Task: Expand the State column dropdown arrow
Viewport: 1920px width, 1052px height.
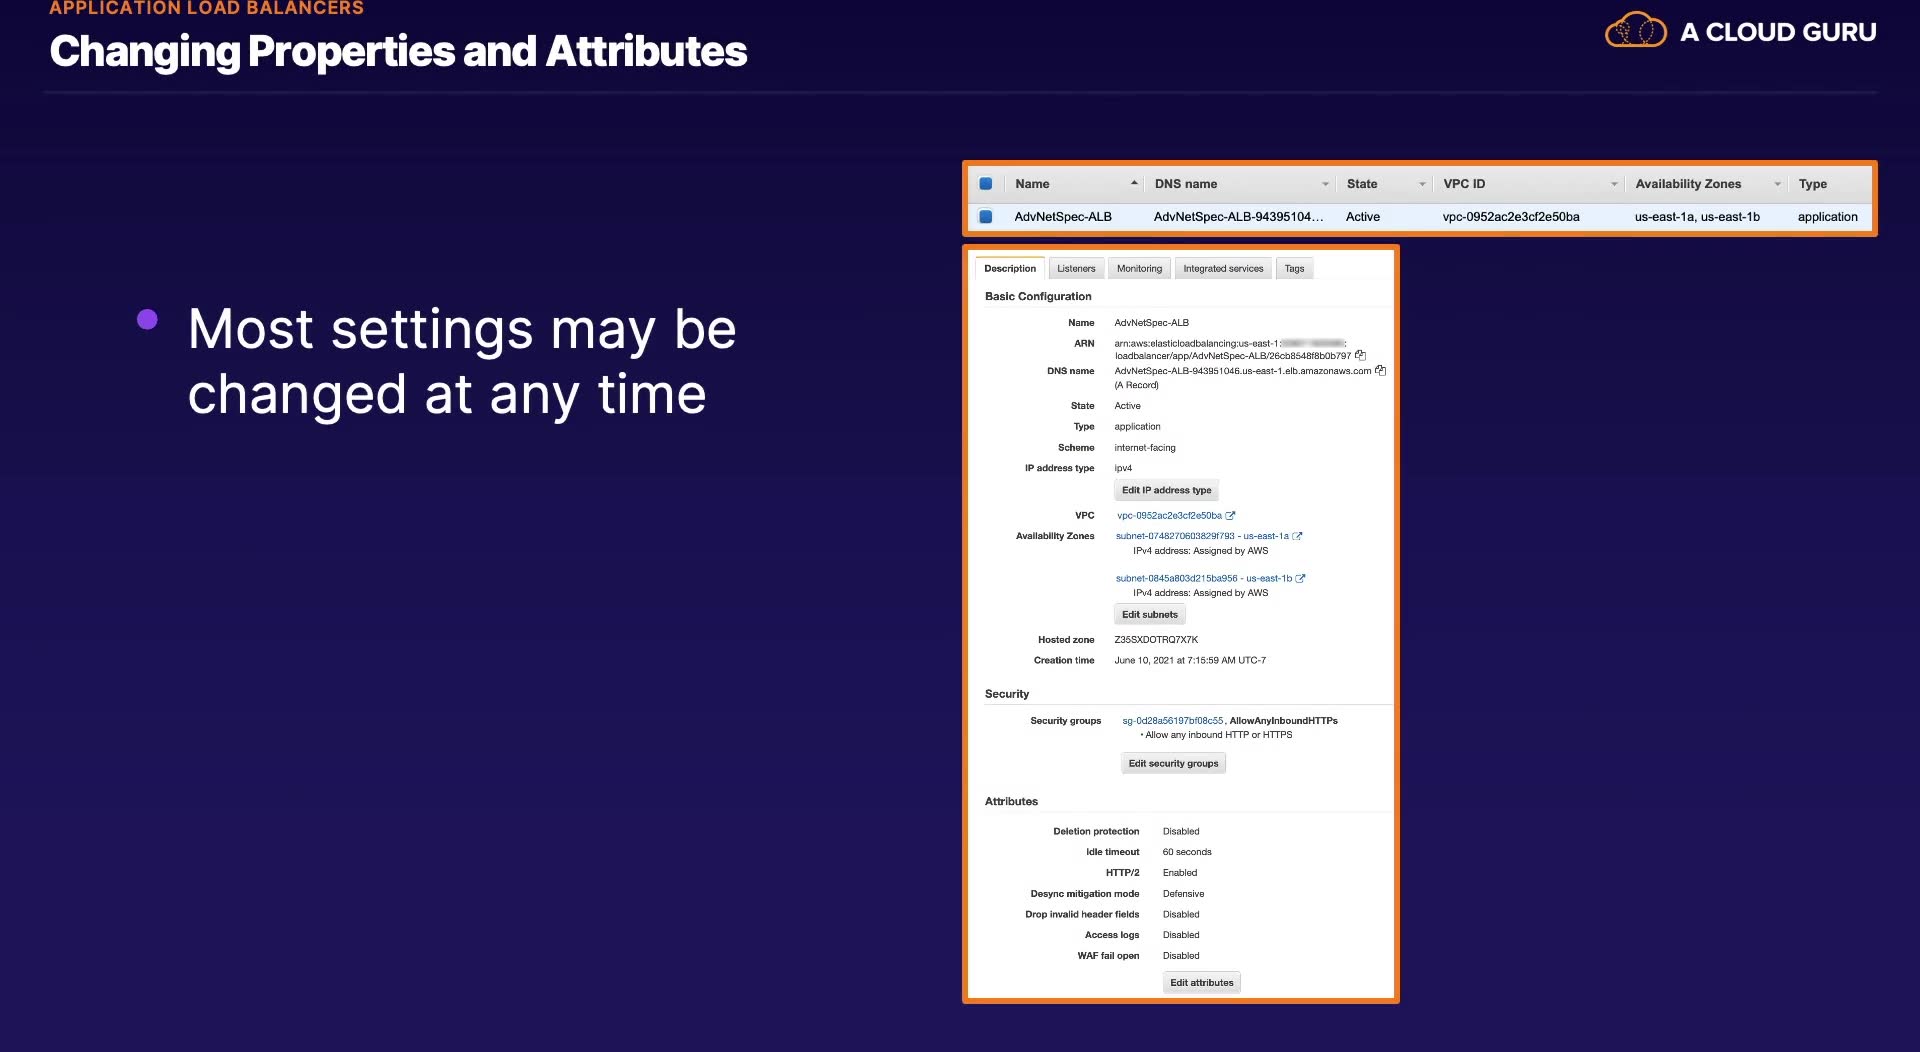Action: pos(1422,184)
